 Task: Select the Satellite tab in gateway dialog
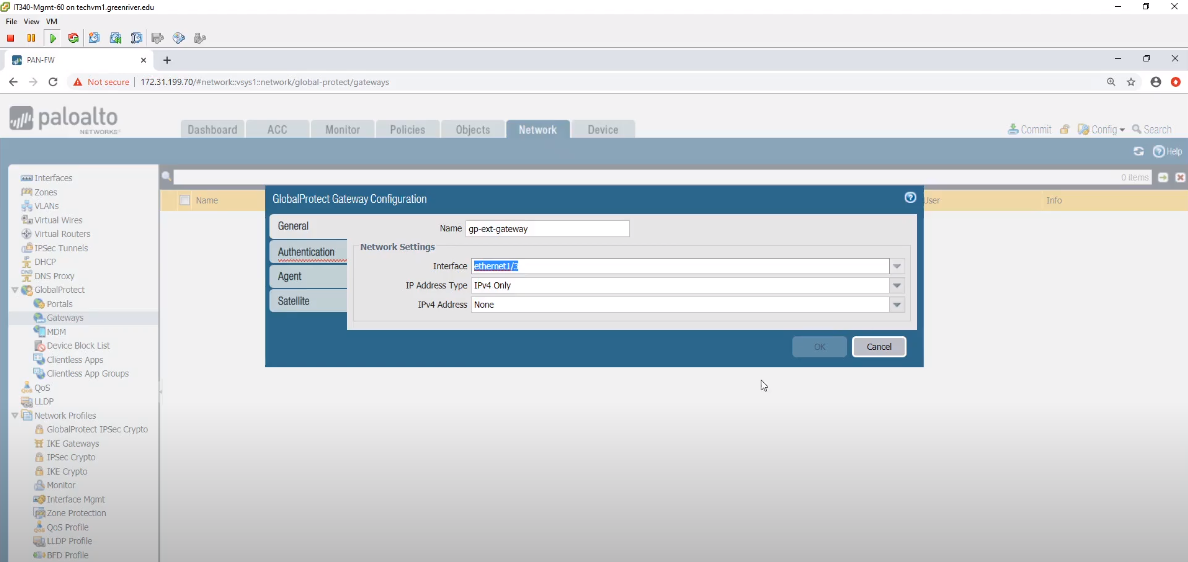(308, 301)
